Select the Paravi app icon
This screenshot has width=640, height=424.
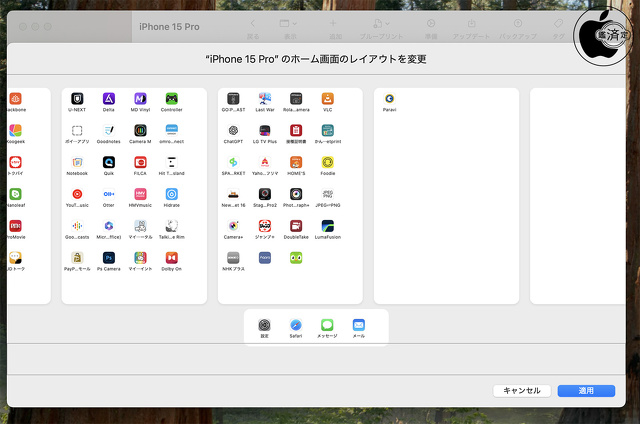coord(389,99)
